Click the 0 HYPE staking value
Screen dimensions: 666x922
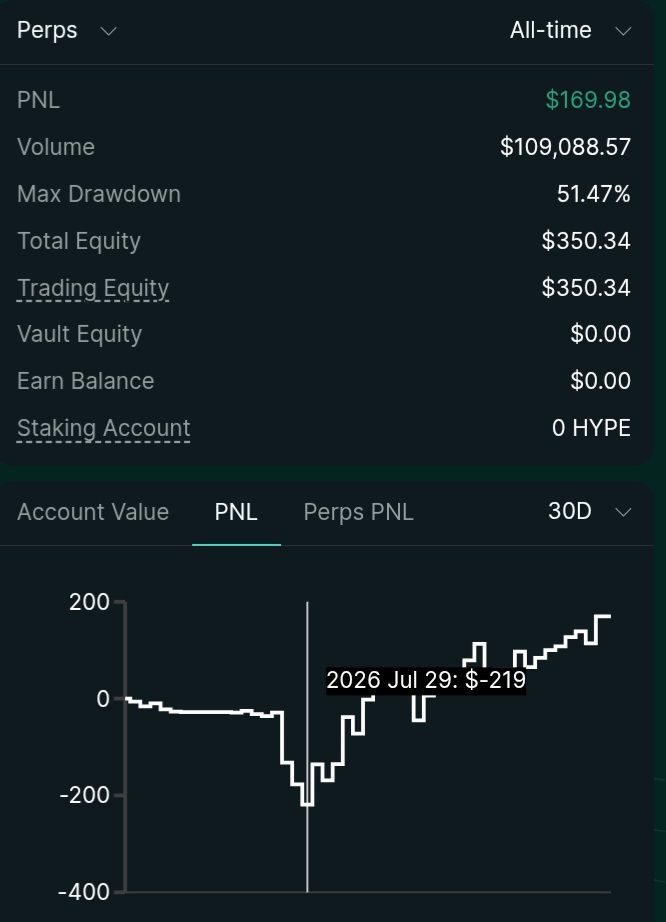[591, 428]
